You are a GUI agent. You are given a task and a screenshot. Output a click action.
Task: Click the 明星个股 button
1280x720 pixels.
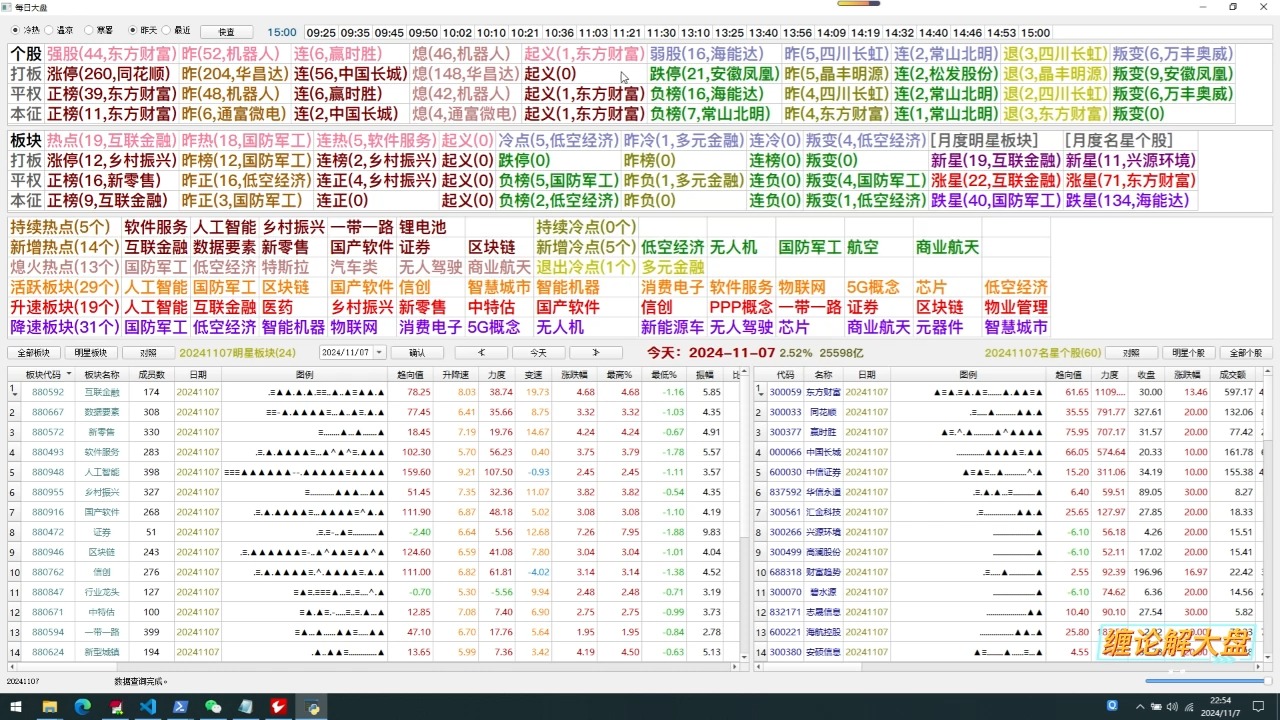1188,353
